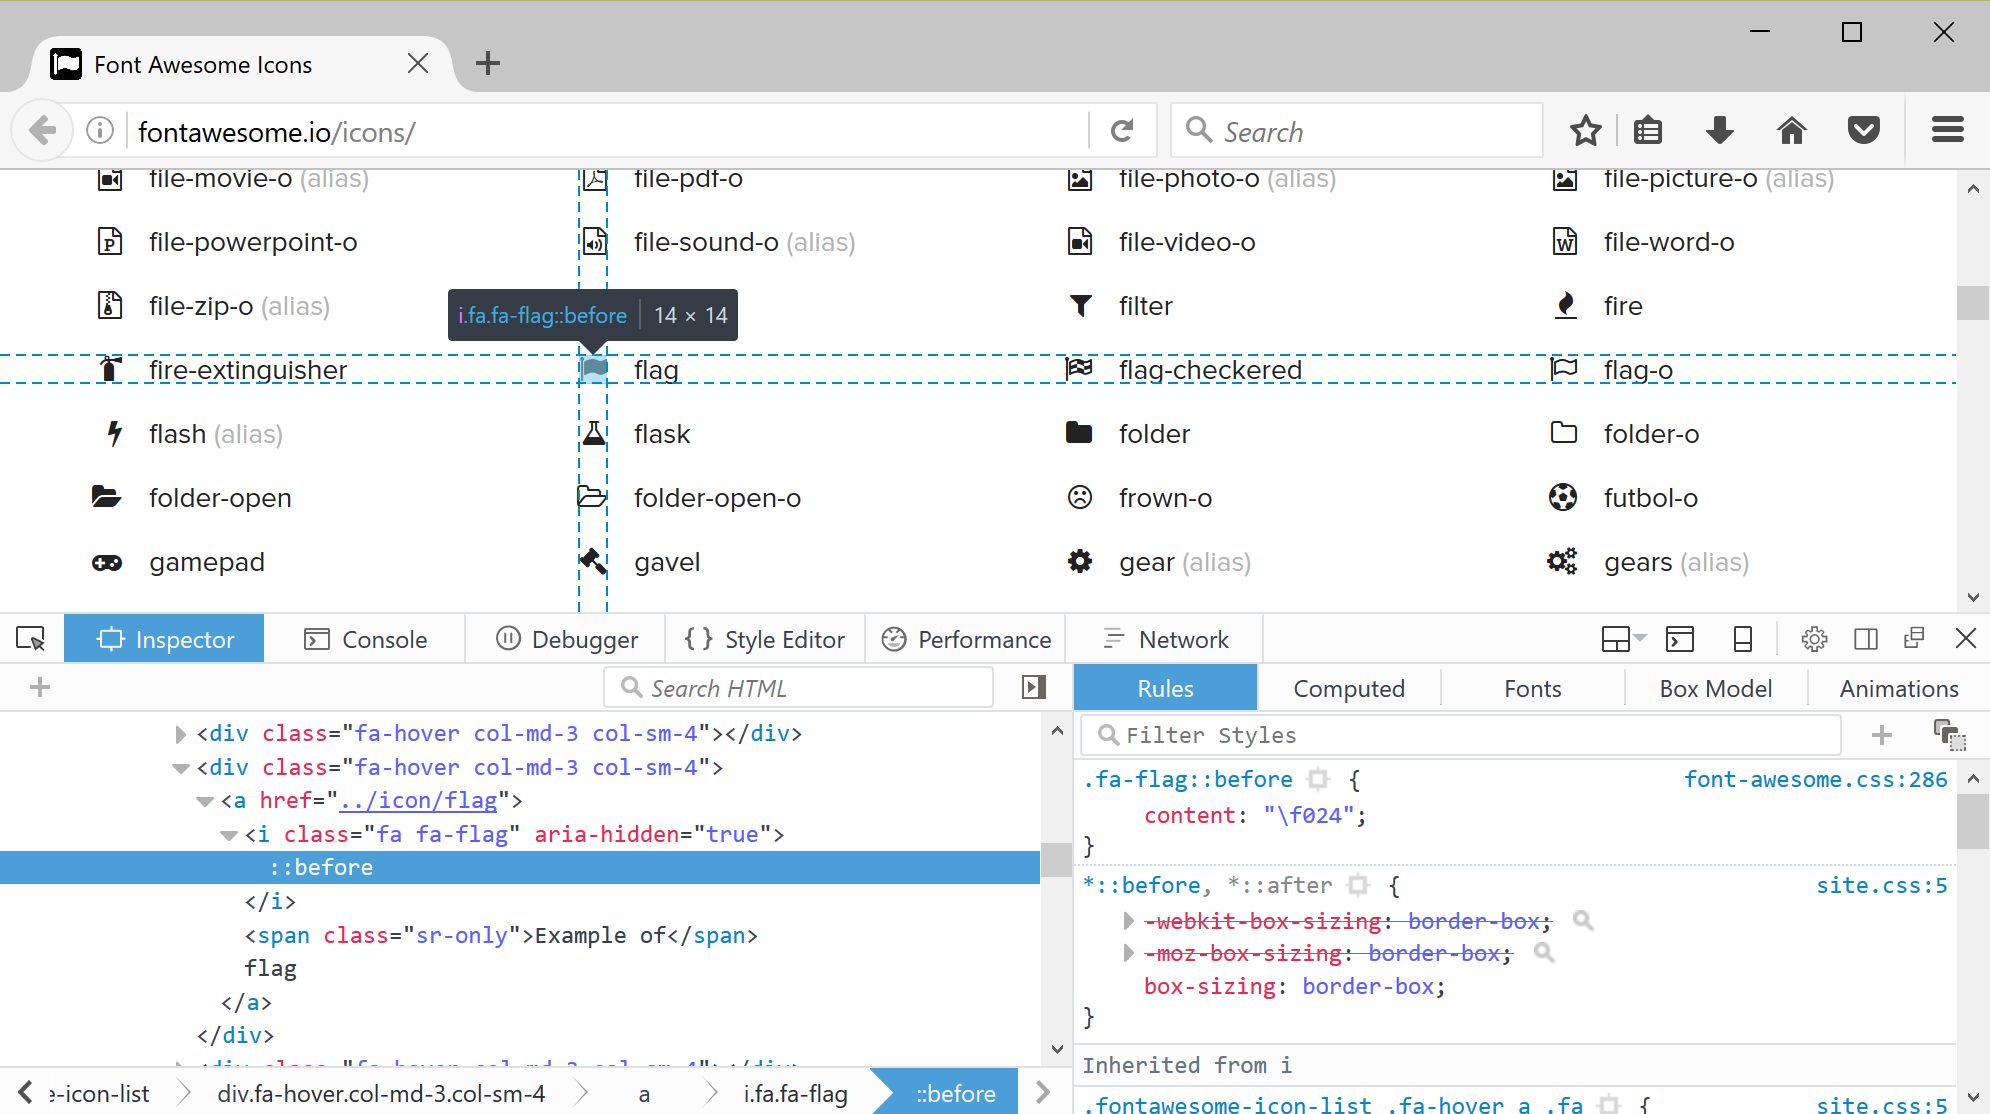Toggle pseudo-class panel icon
1990x1114 pixels.
pyautogui.click(x=1949, y=735)
